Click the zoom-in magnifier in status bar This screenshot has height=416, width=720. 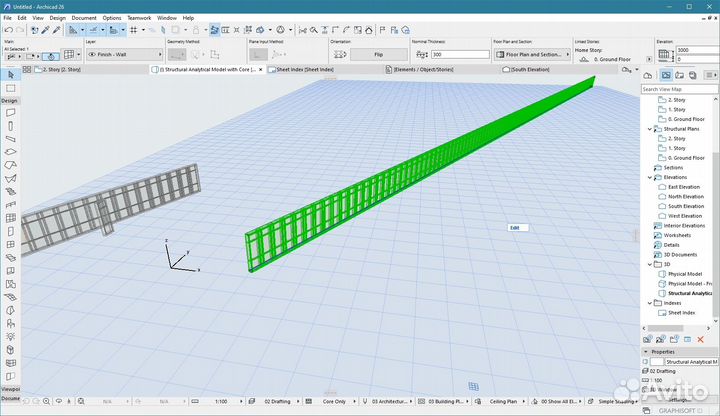click(46, 401)
